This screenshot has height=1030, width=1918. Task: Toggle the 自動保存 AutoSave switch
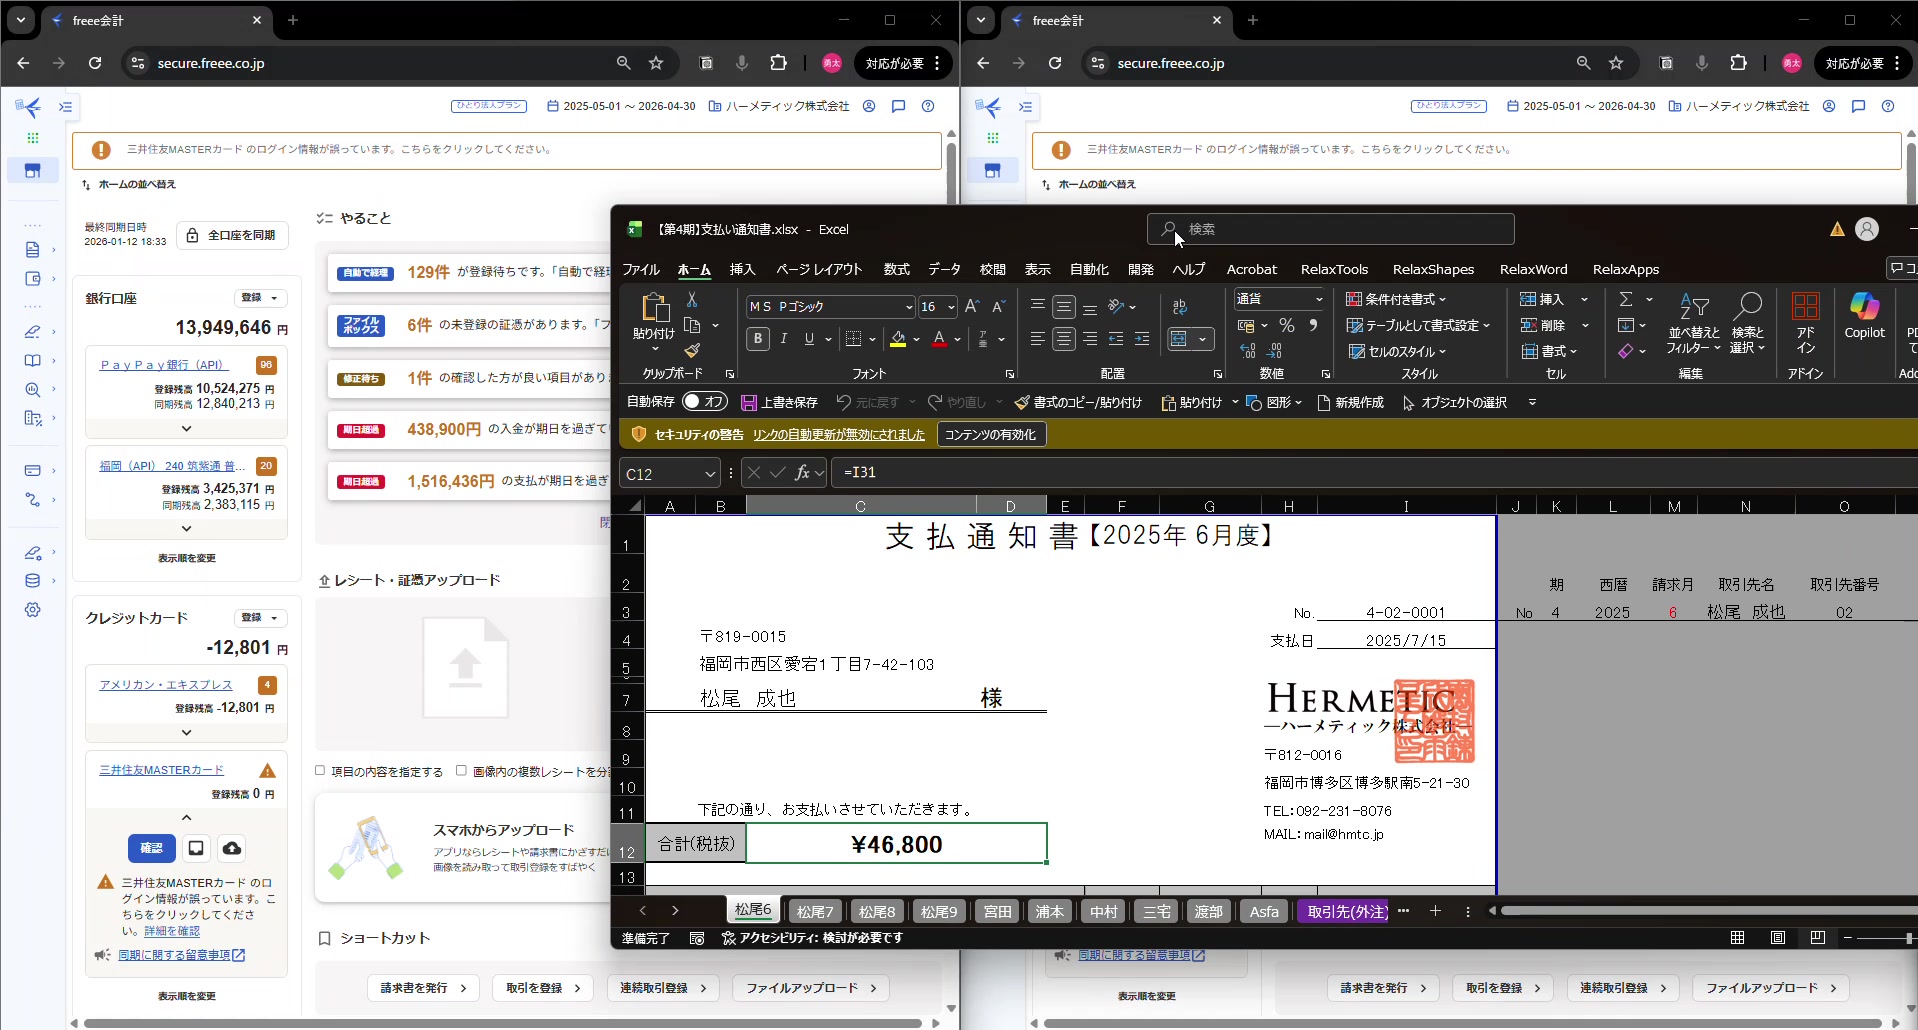705,402
